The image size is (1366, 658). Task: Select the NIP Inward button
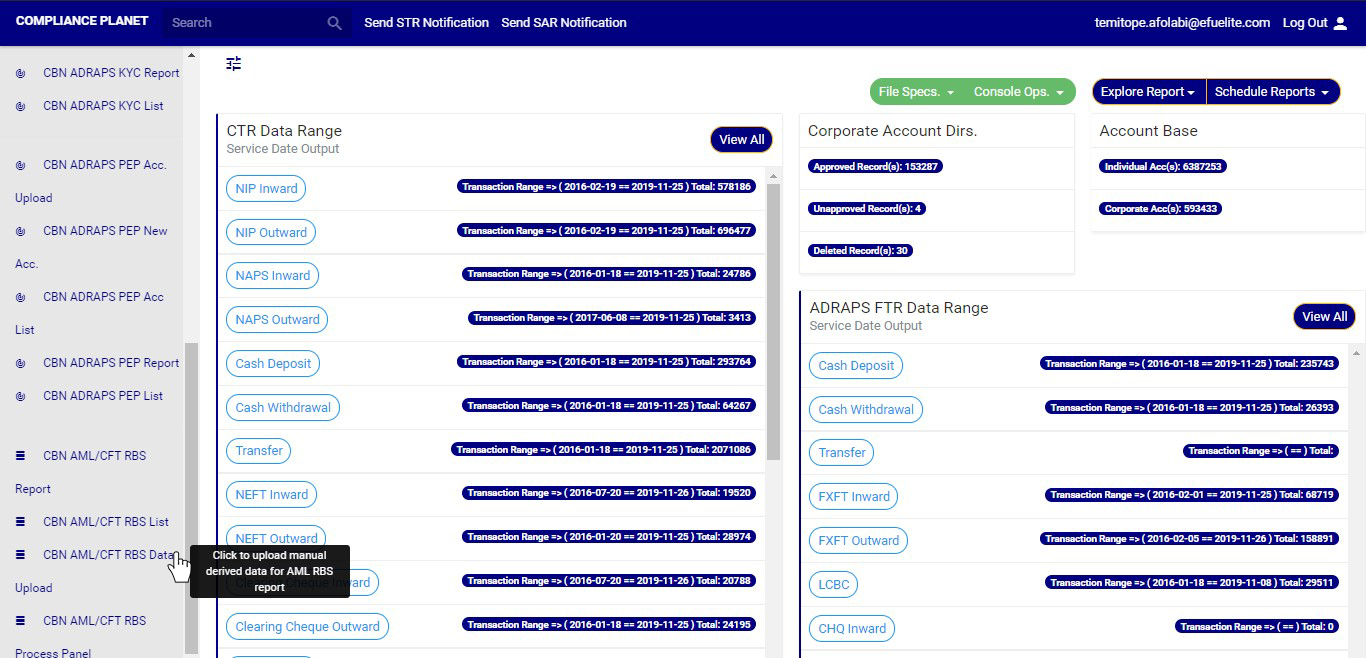[266, 189]
